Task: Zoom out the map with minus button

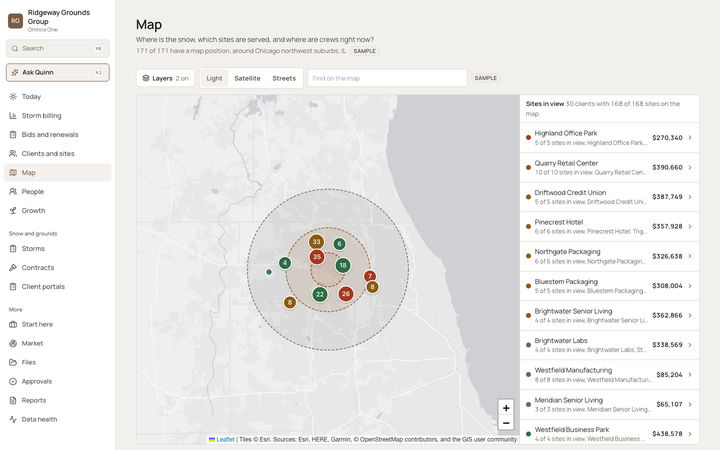Action: coord(506,423)
